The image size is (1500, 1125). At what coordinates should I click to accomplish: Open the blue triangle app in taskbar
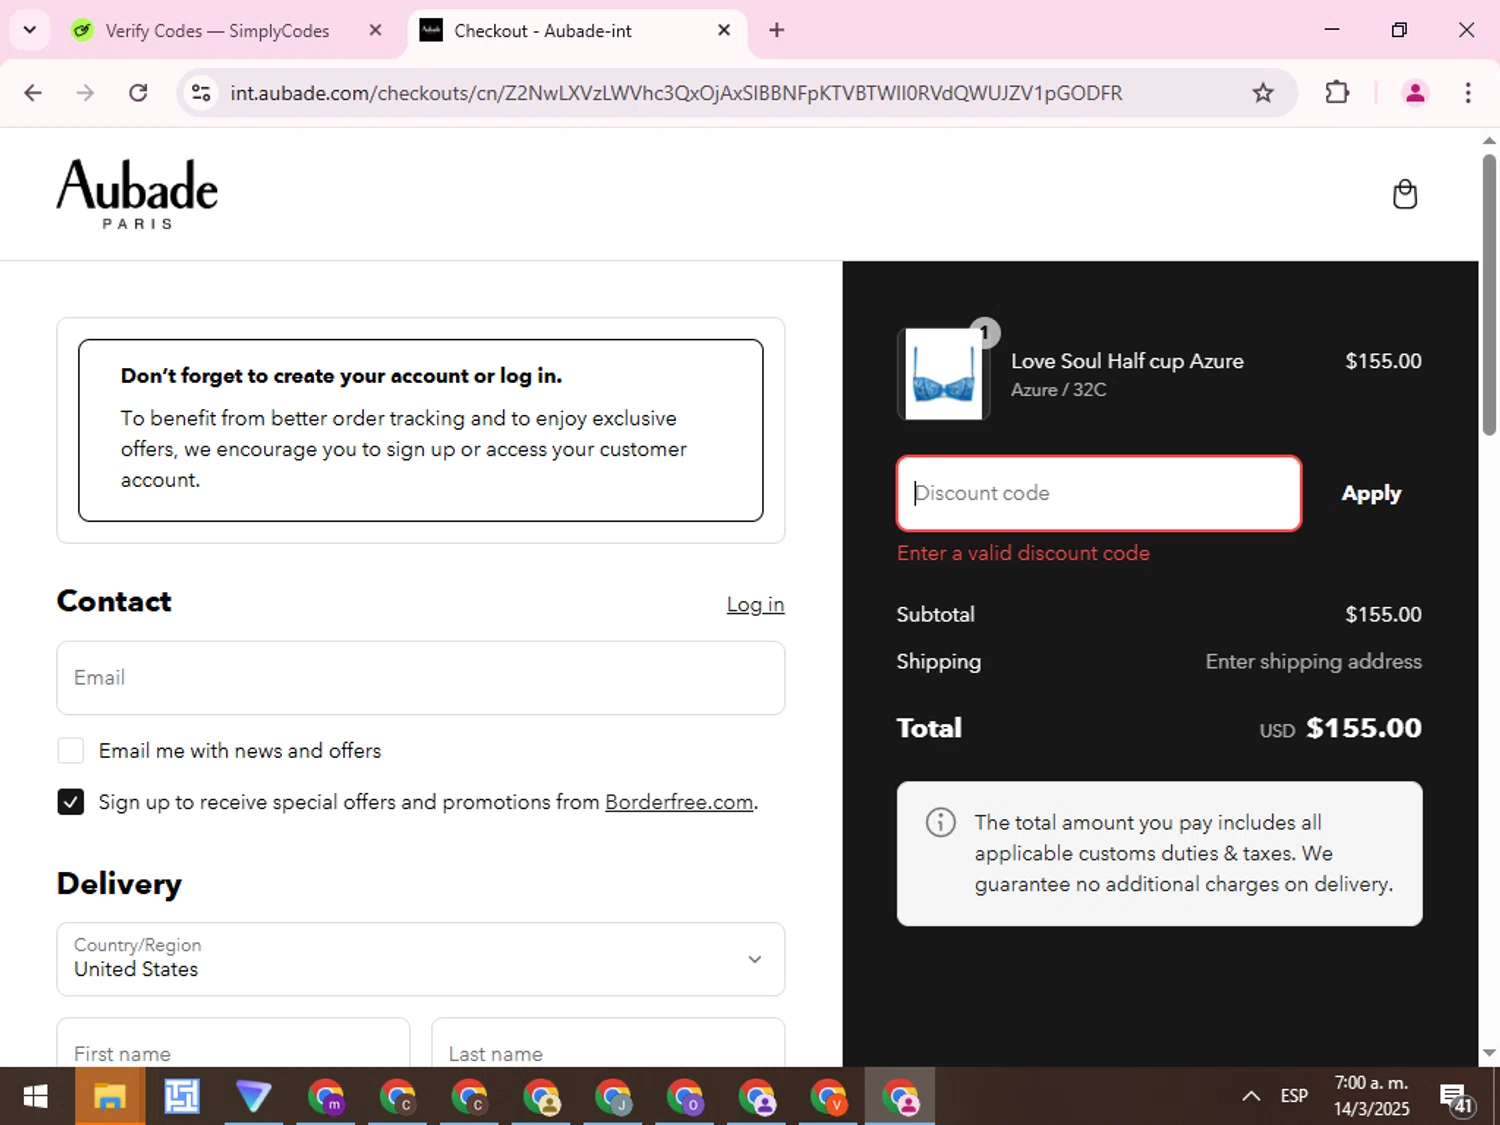click(x=254, y=1097)
